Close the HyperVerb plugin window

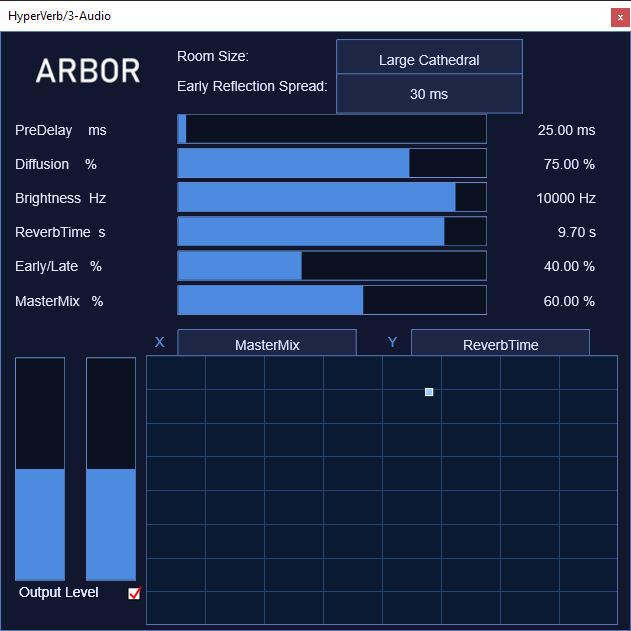(x=620, y=18)
